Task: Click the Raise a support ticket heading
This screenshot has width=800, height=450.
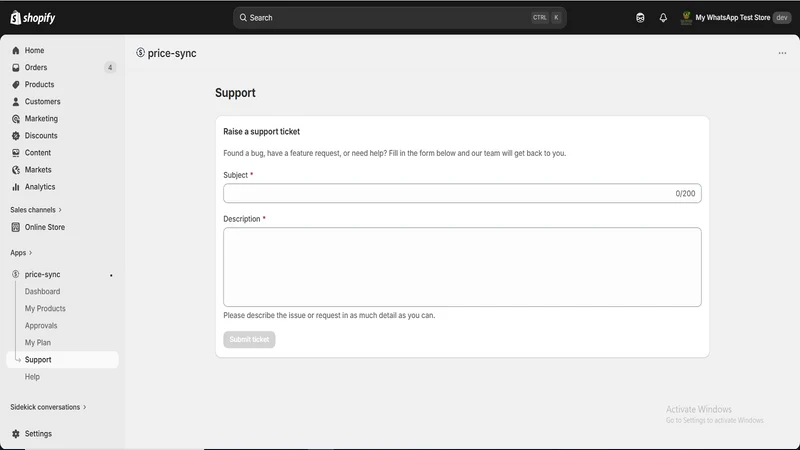Action: point(261,132)
